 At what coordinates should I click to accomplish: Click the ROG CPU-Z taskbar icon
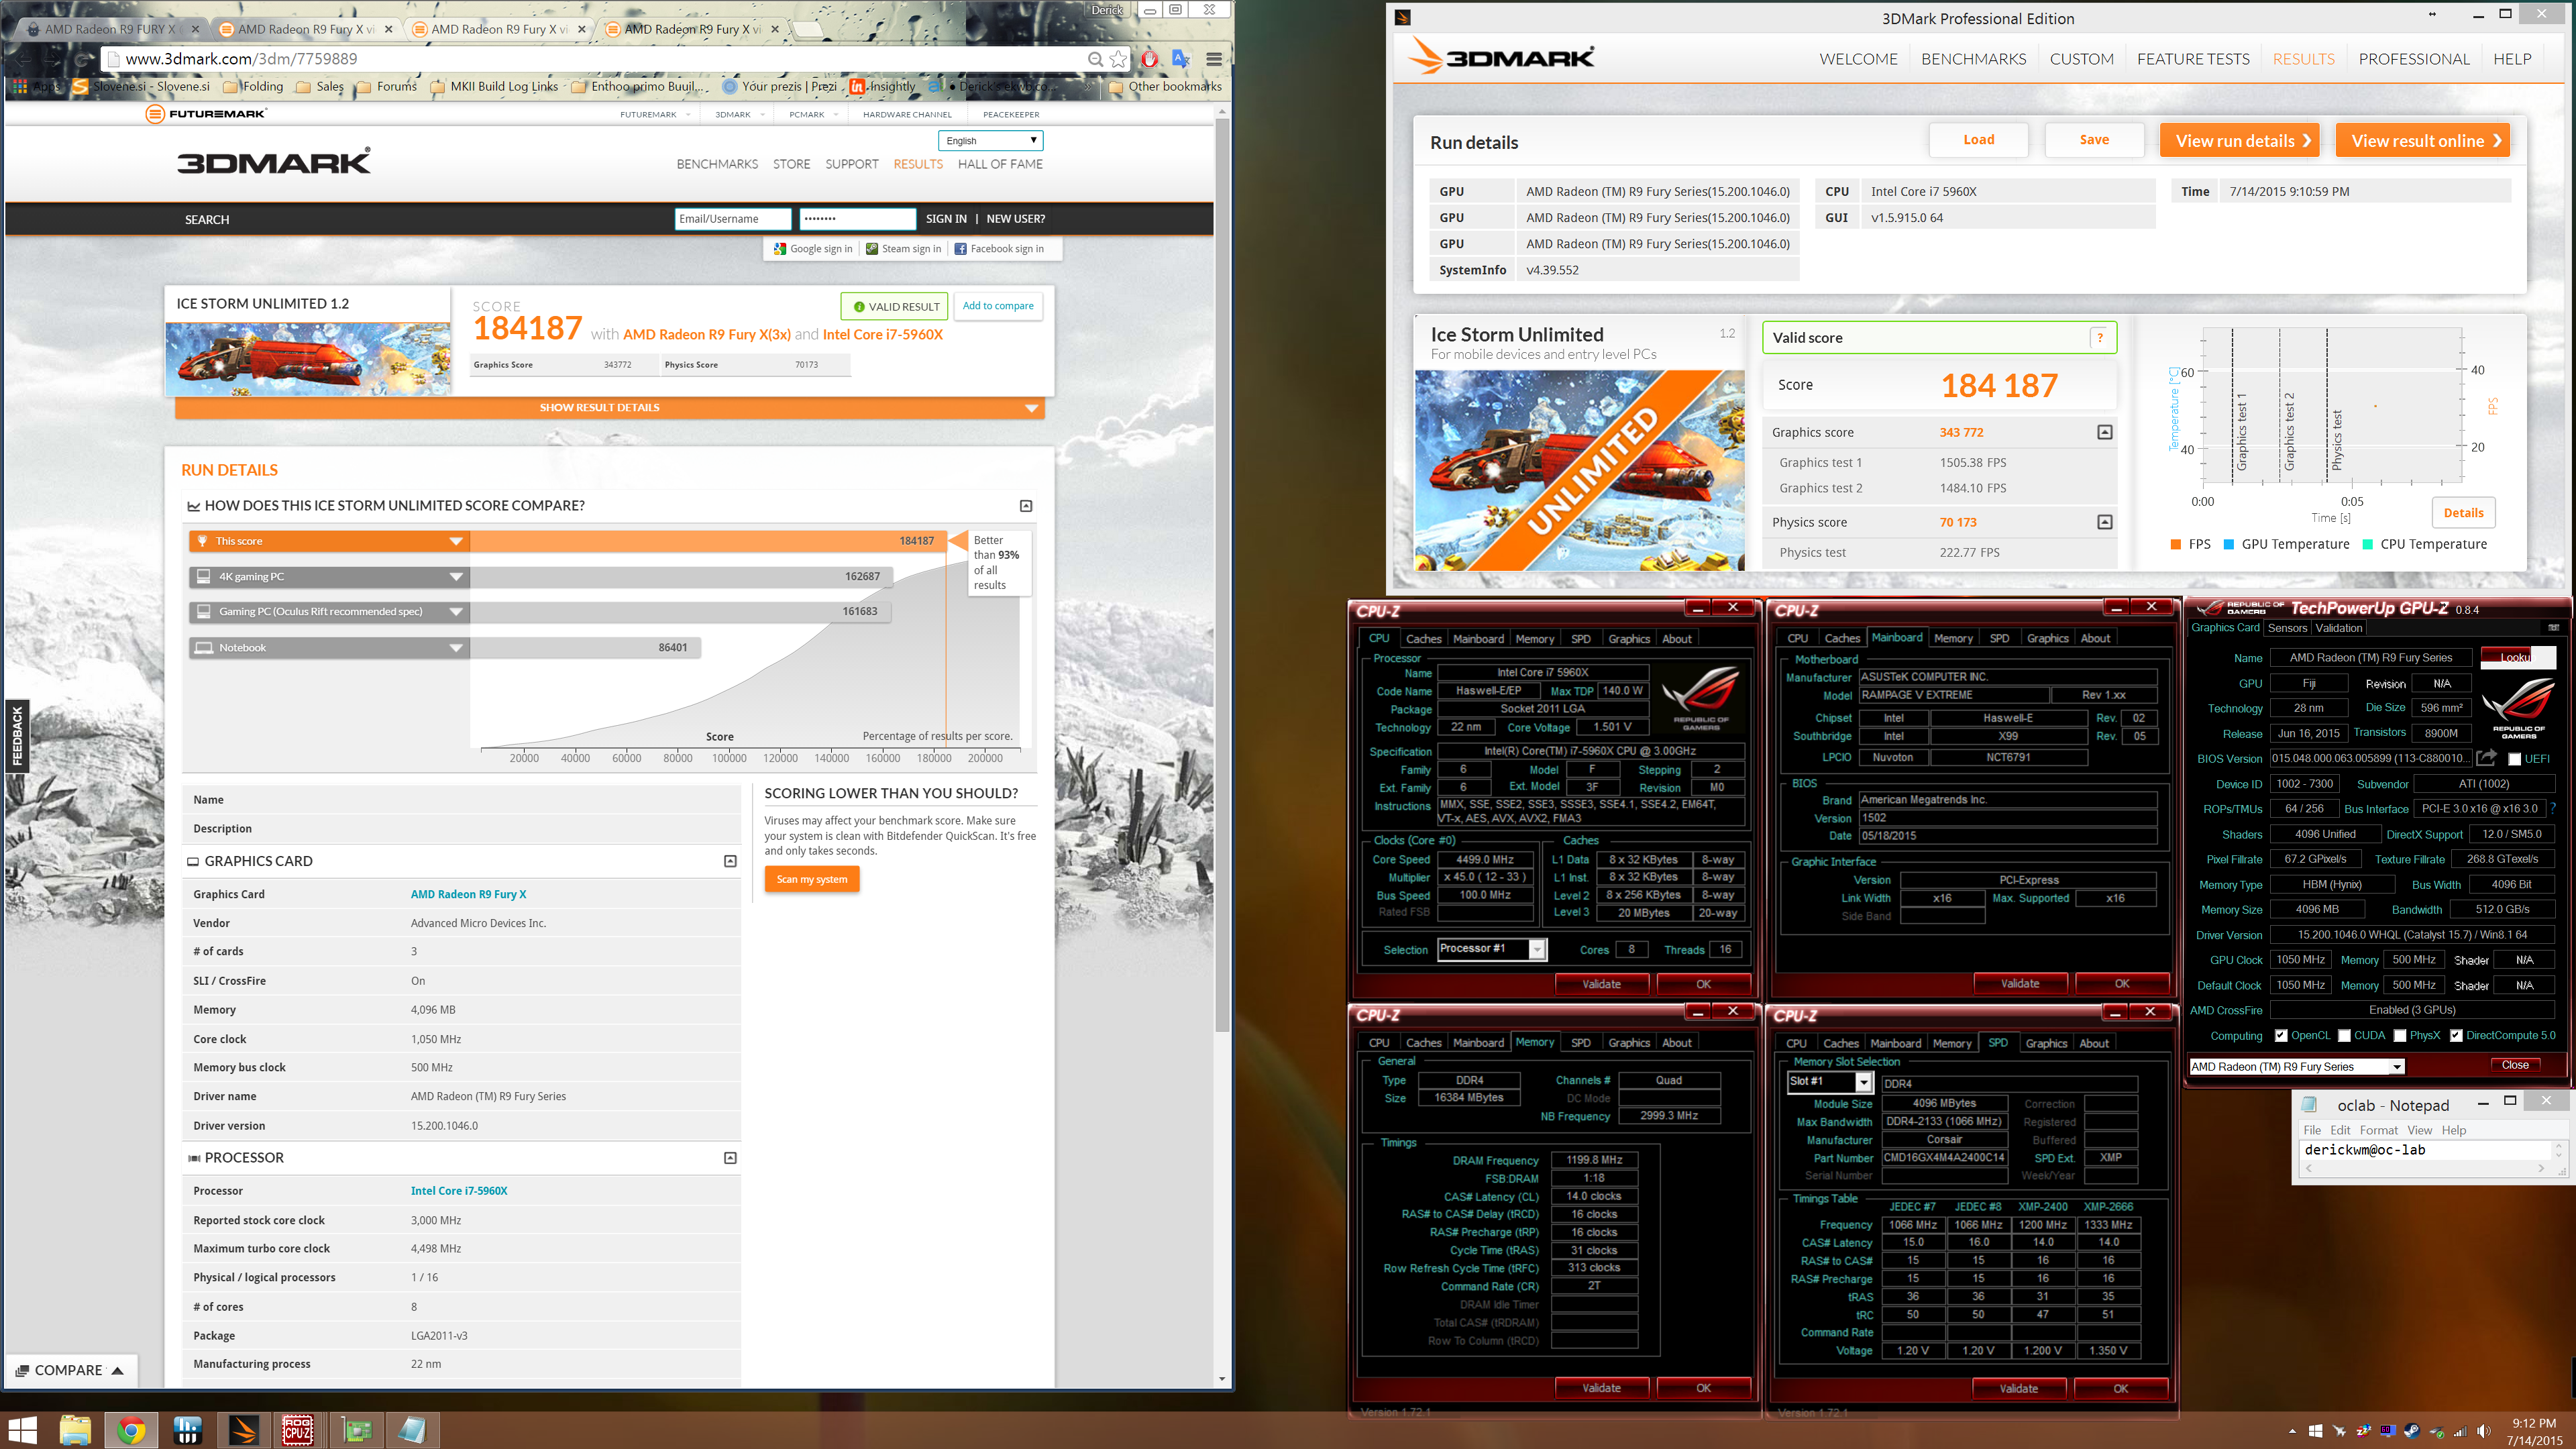(299, 1430)
